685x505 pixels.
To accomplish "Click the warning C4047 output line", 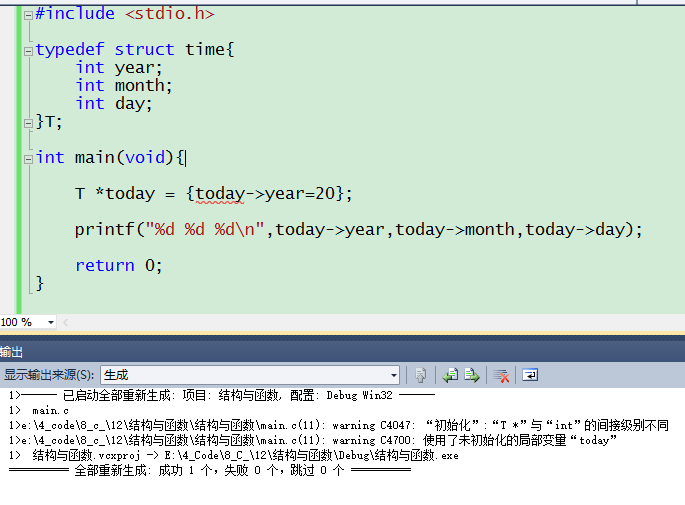I will [x=339, y=425].
